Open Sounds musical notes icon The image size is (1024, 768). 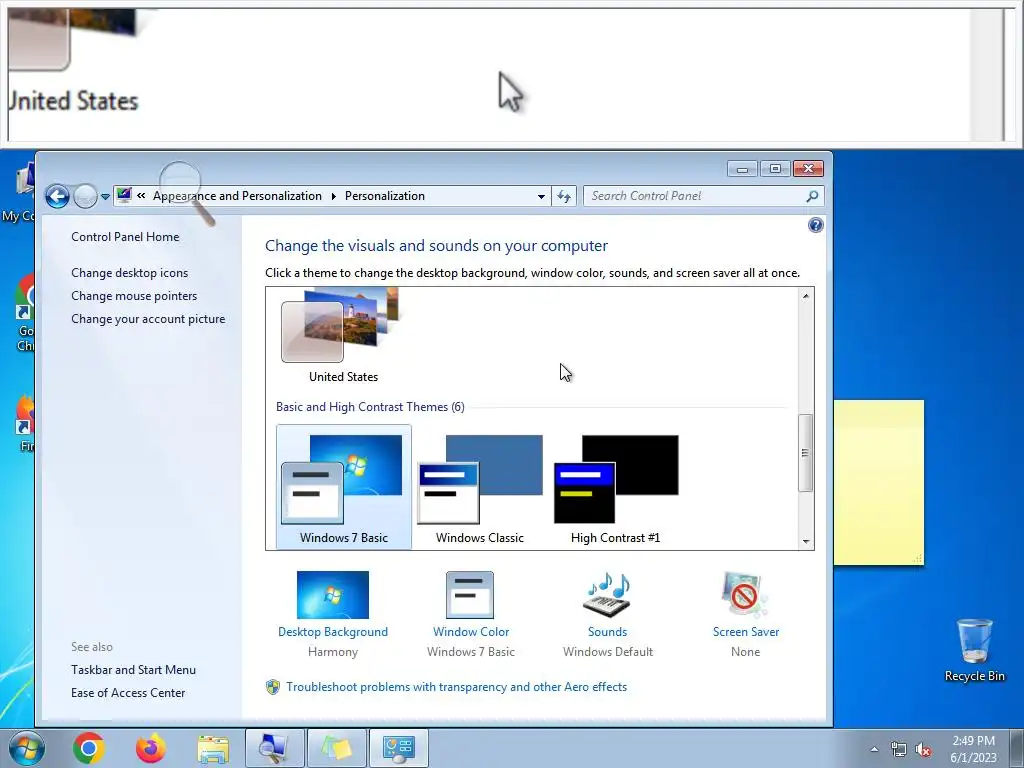pyautogui.click(x=607, y=595)
